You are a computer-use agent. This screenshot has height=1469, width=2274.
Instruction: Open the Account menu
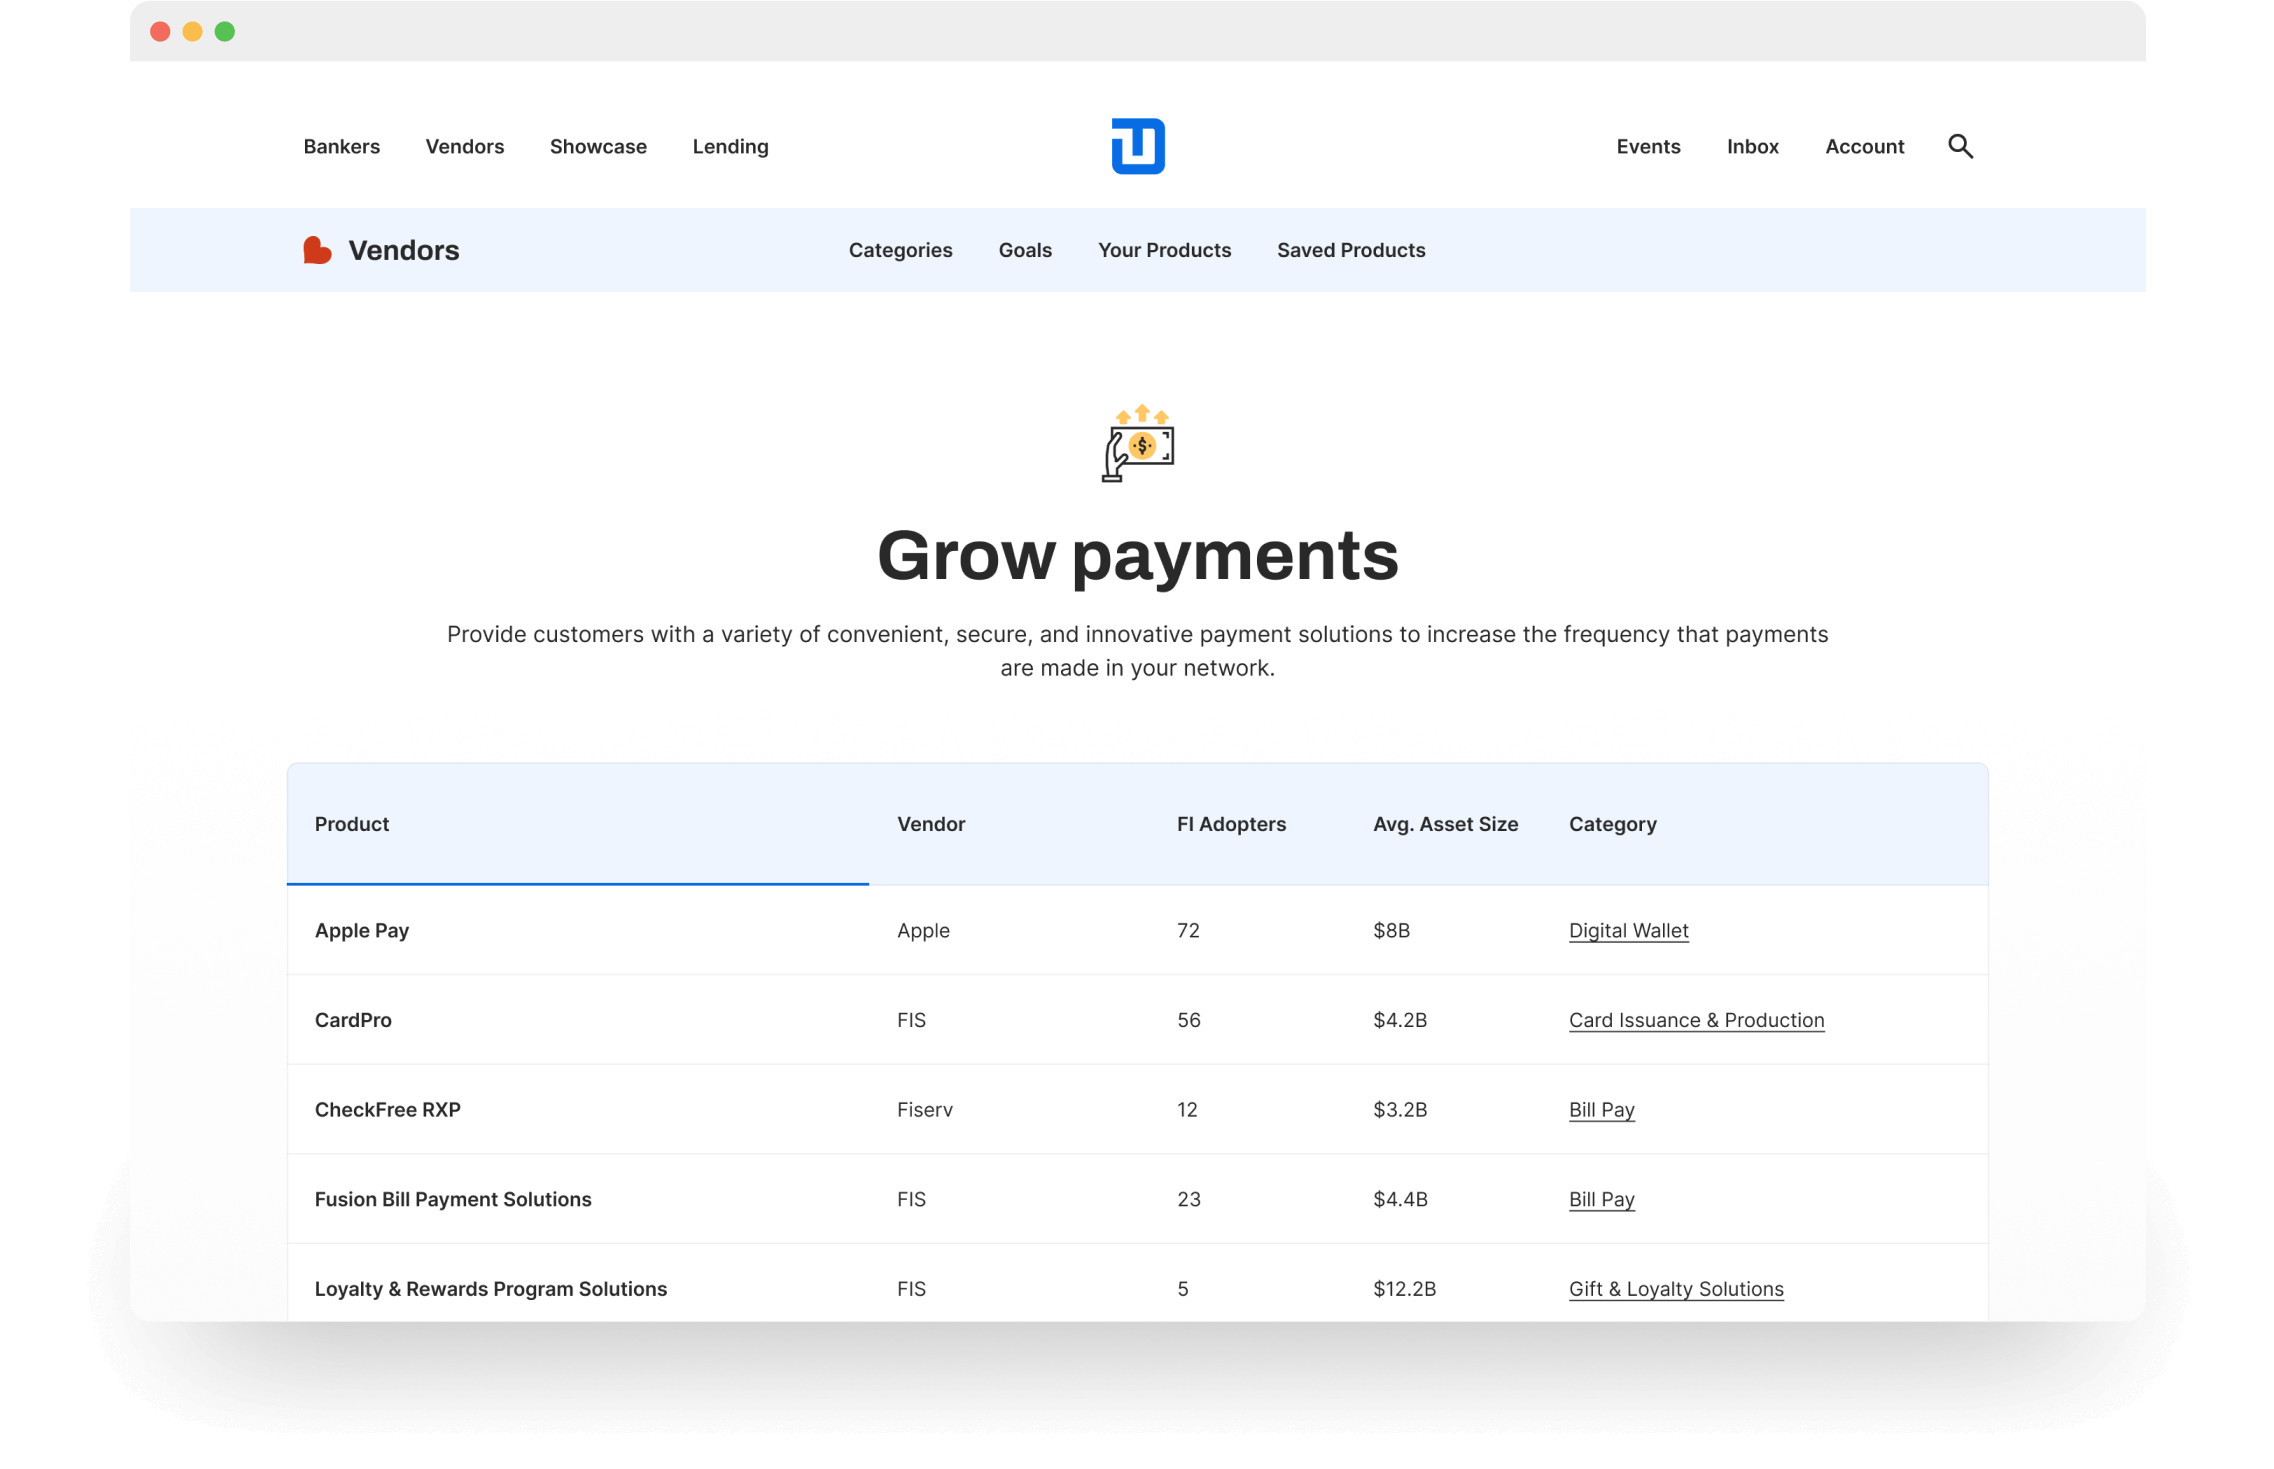click(x=1864, y=146)
